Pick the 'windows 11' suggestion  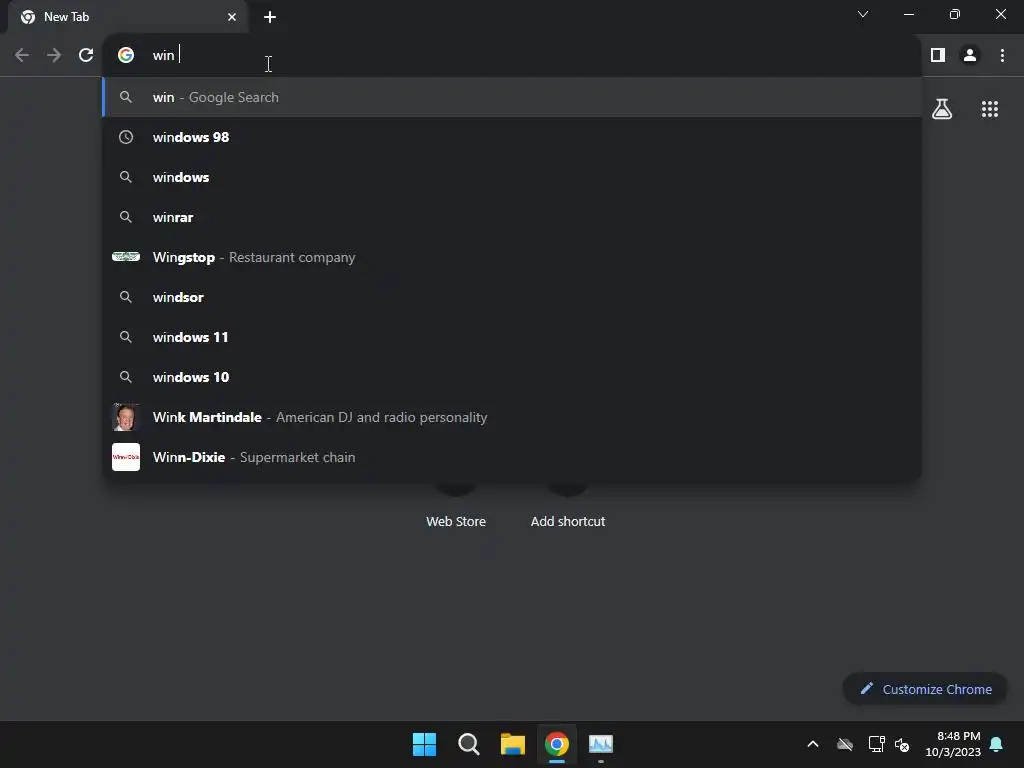coord(512,337)
